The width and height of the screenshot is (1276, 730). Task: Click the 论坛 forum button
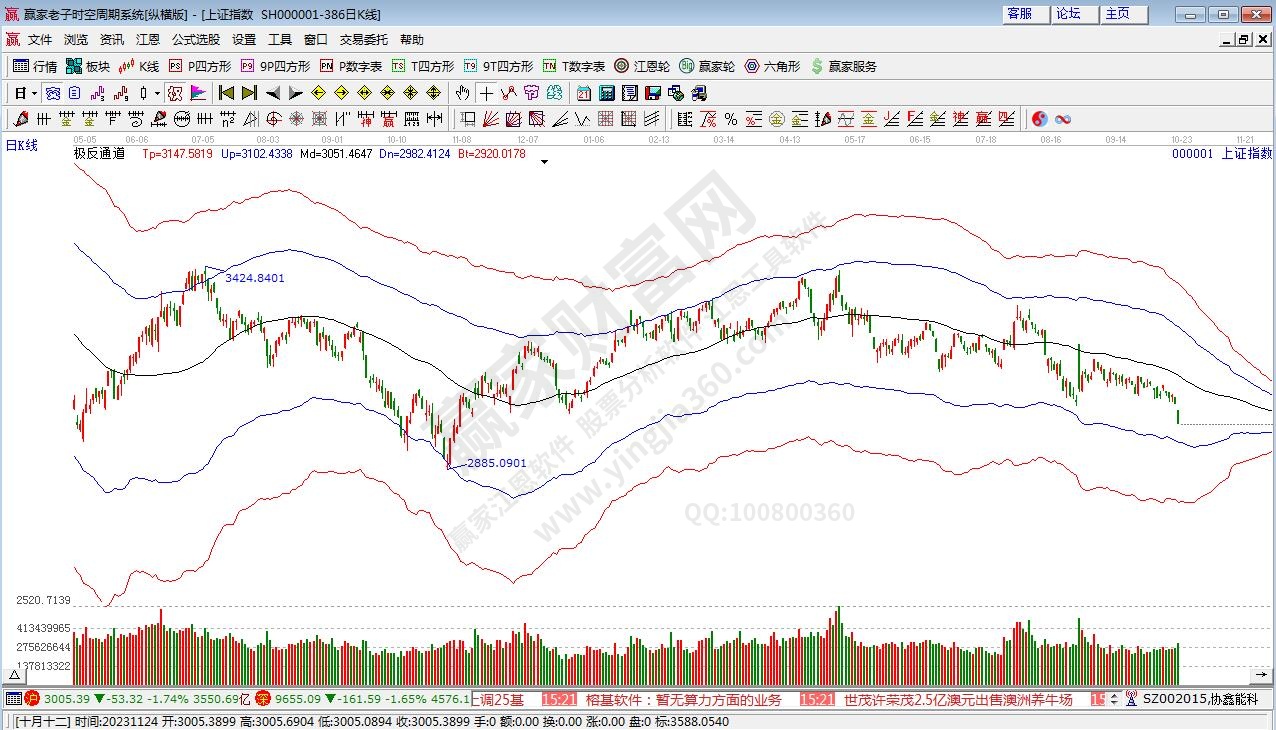point(1068,14)
